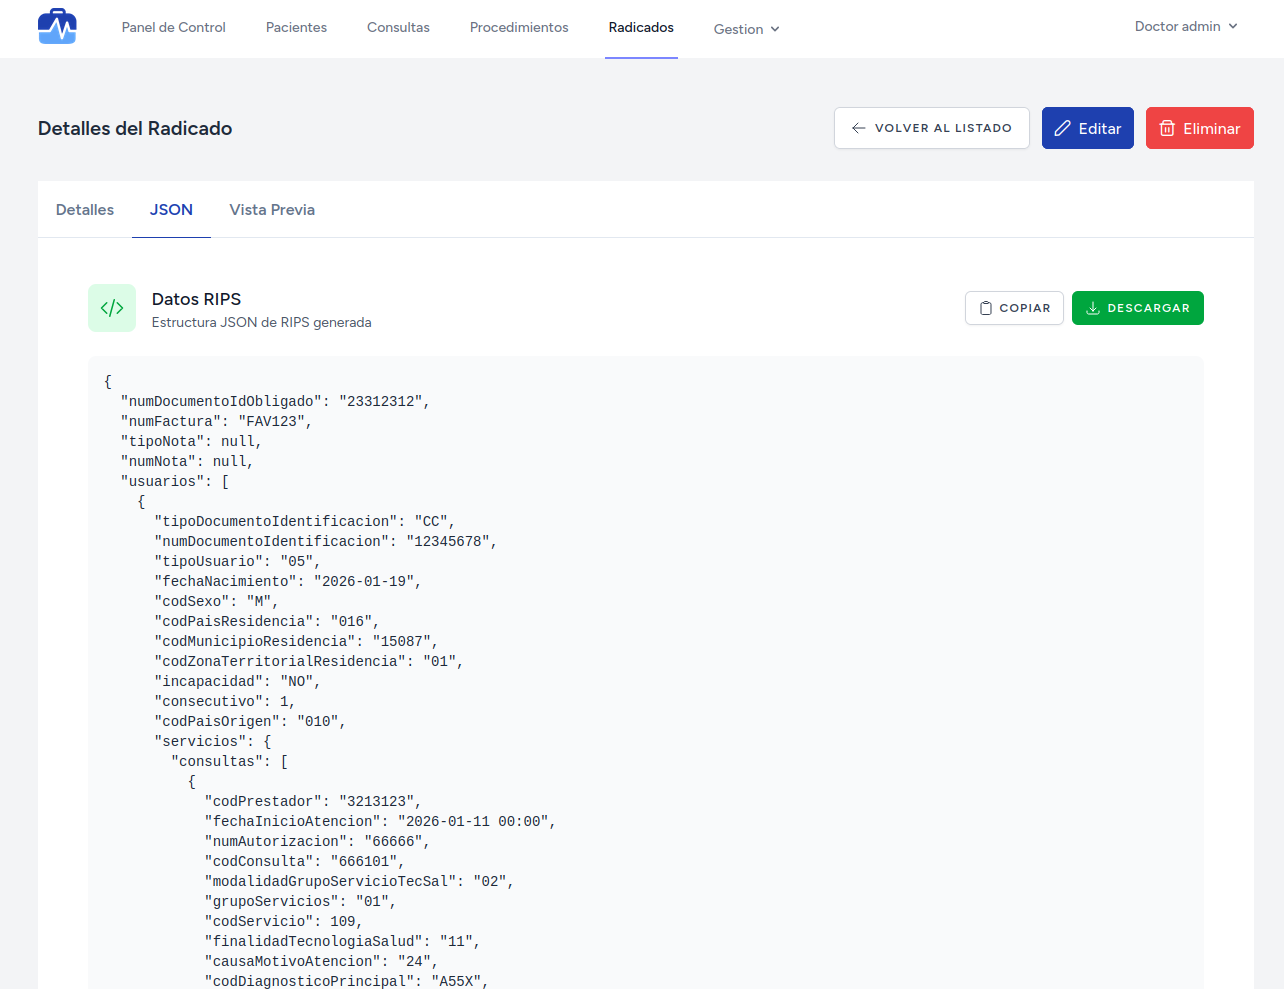
Task: Open the Procedimientos section
Action: point(518,27)
